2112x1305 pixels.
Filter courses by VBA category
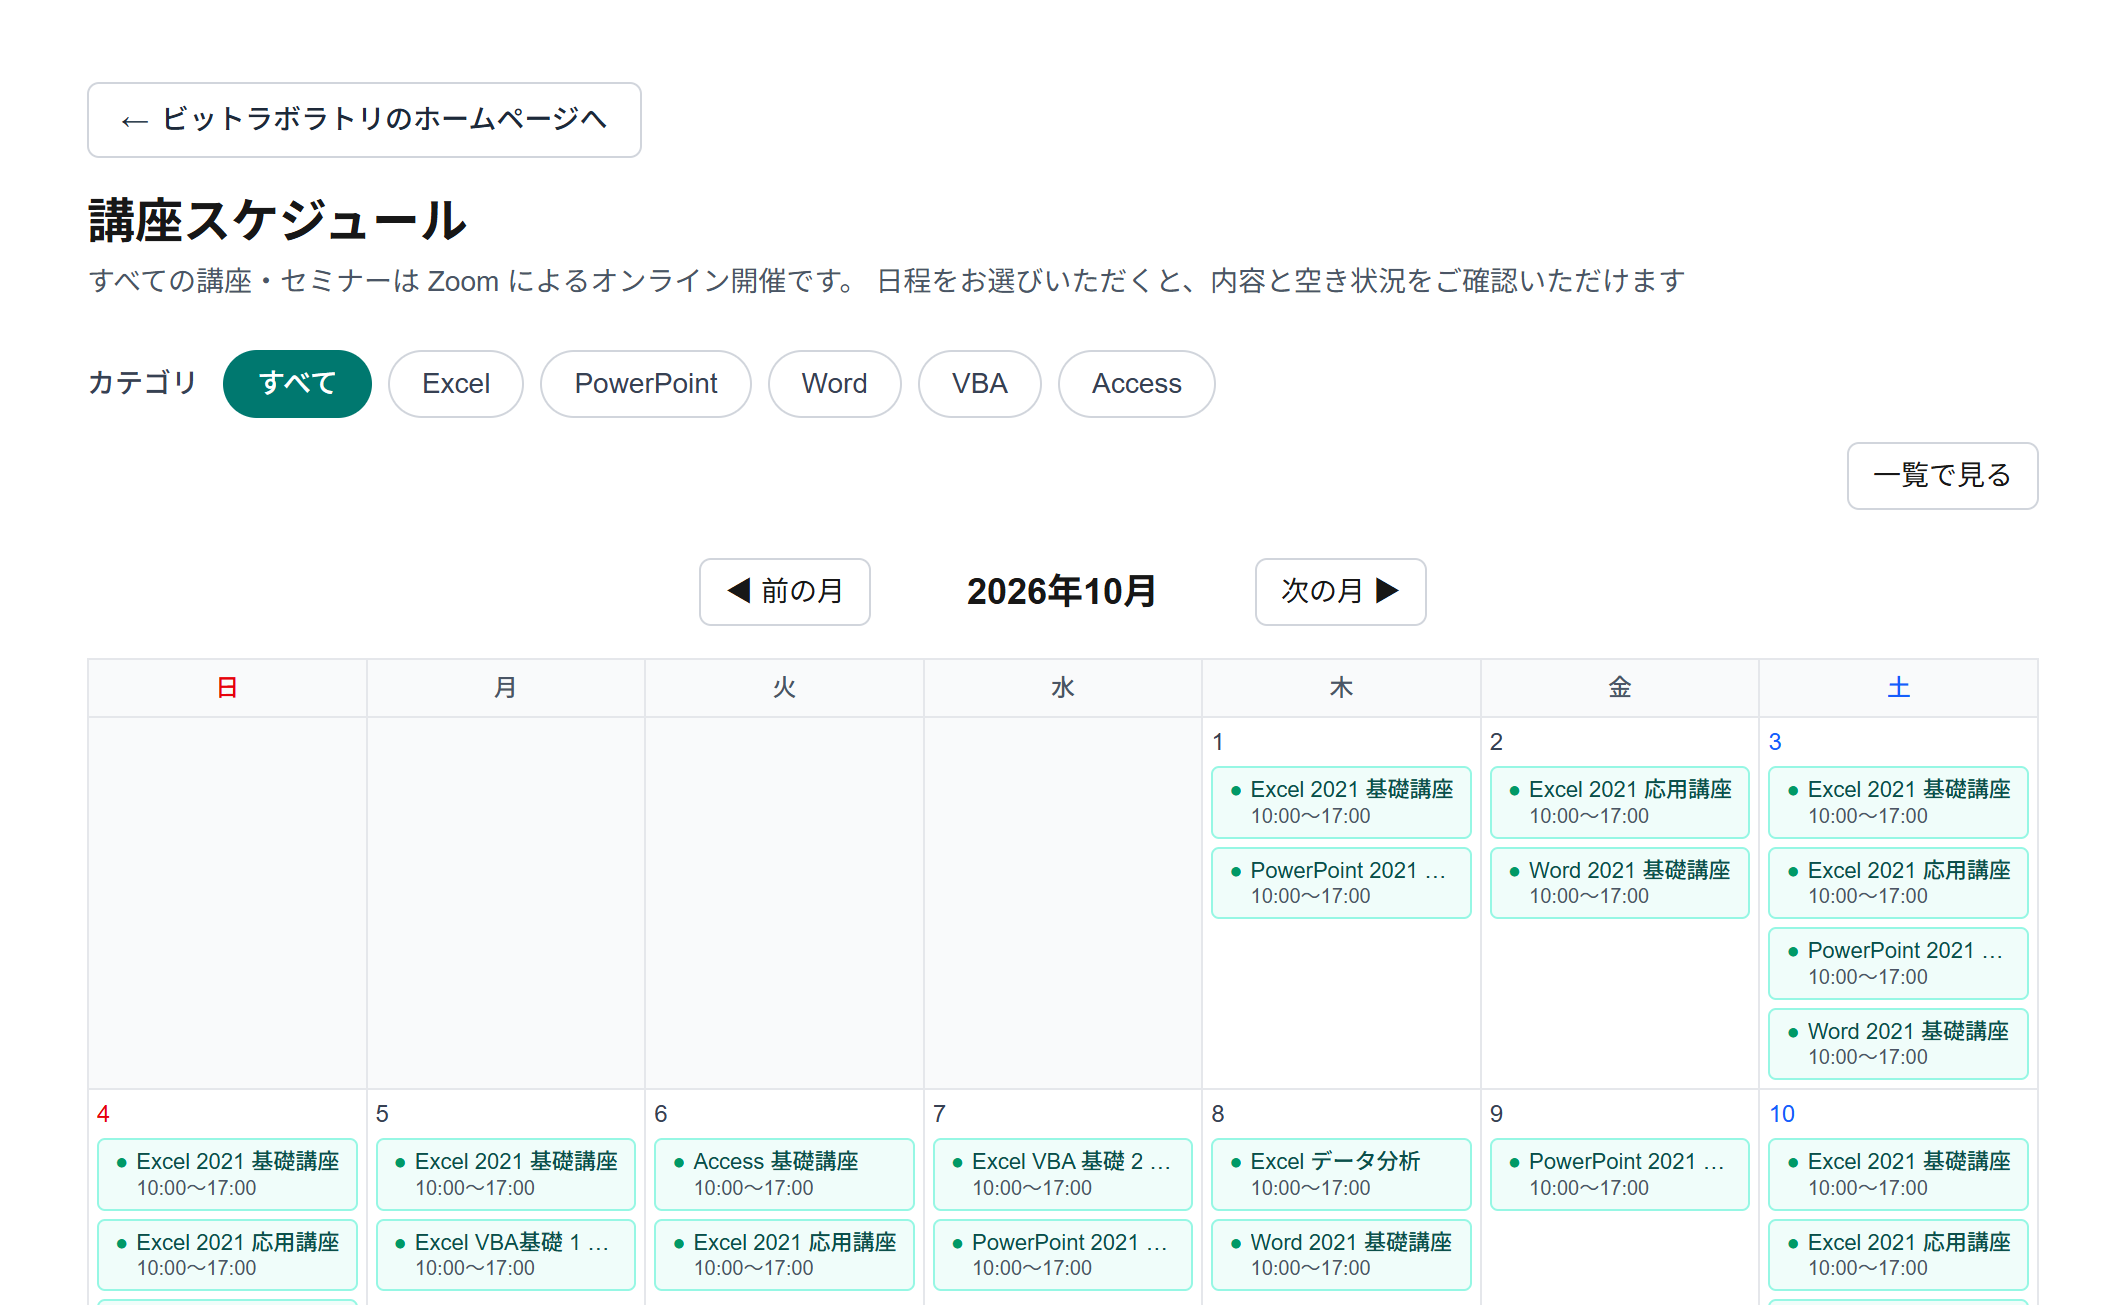point(980,384)
